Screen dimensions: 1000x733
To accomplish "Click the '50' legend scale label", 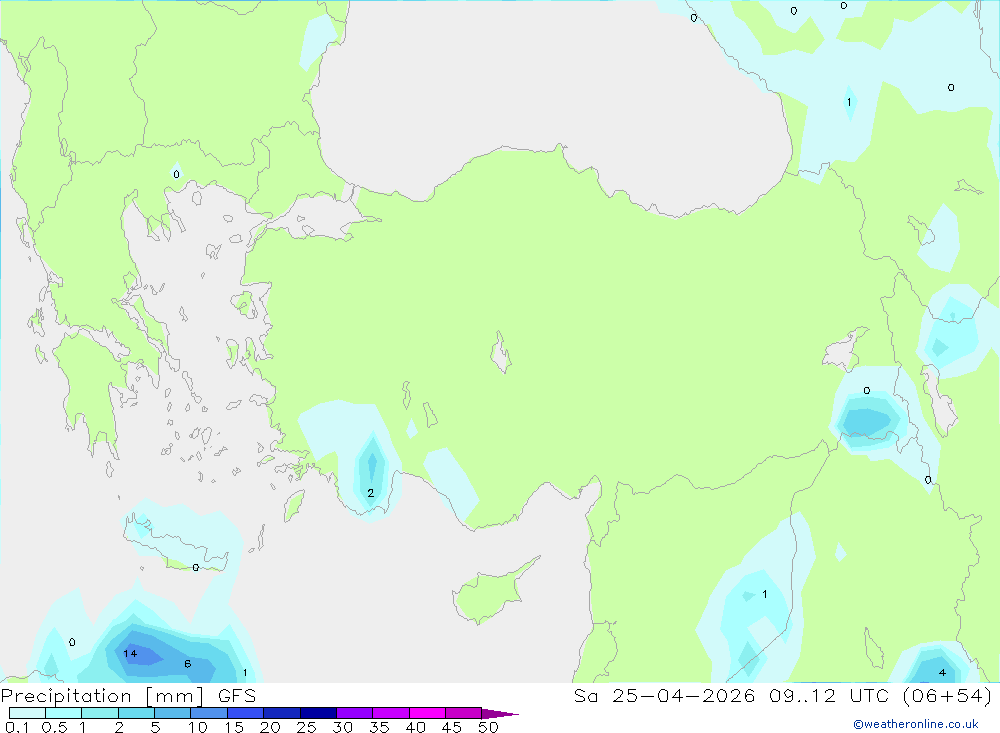I will click(489, 727).
